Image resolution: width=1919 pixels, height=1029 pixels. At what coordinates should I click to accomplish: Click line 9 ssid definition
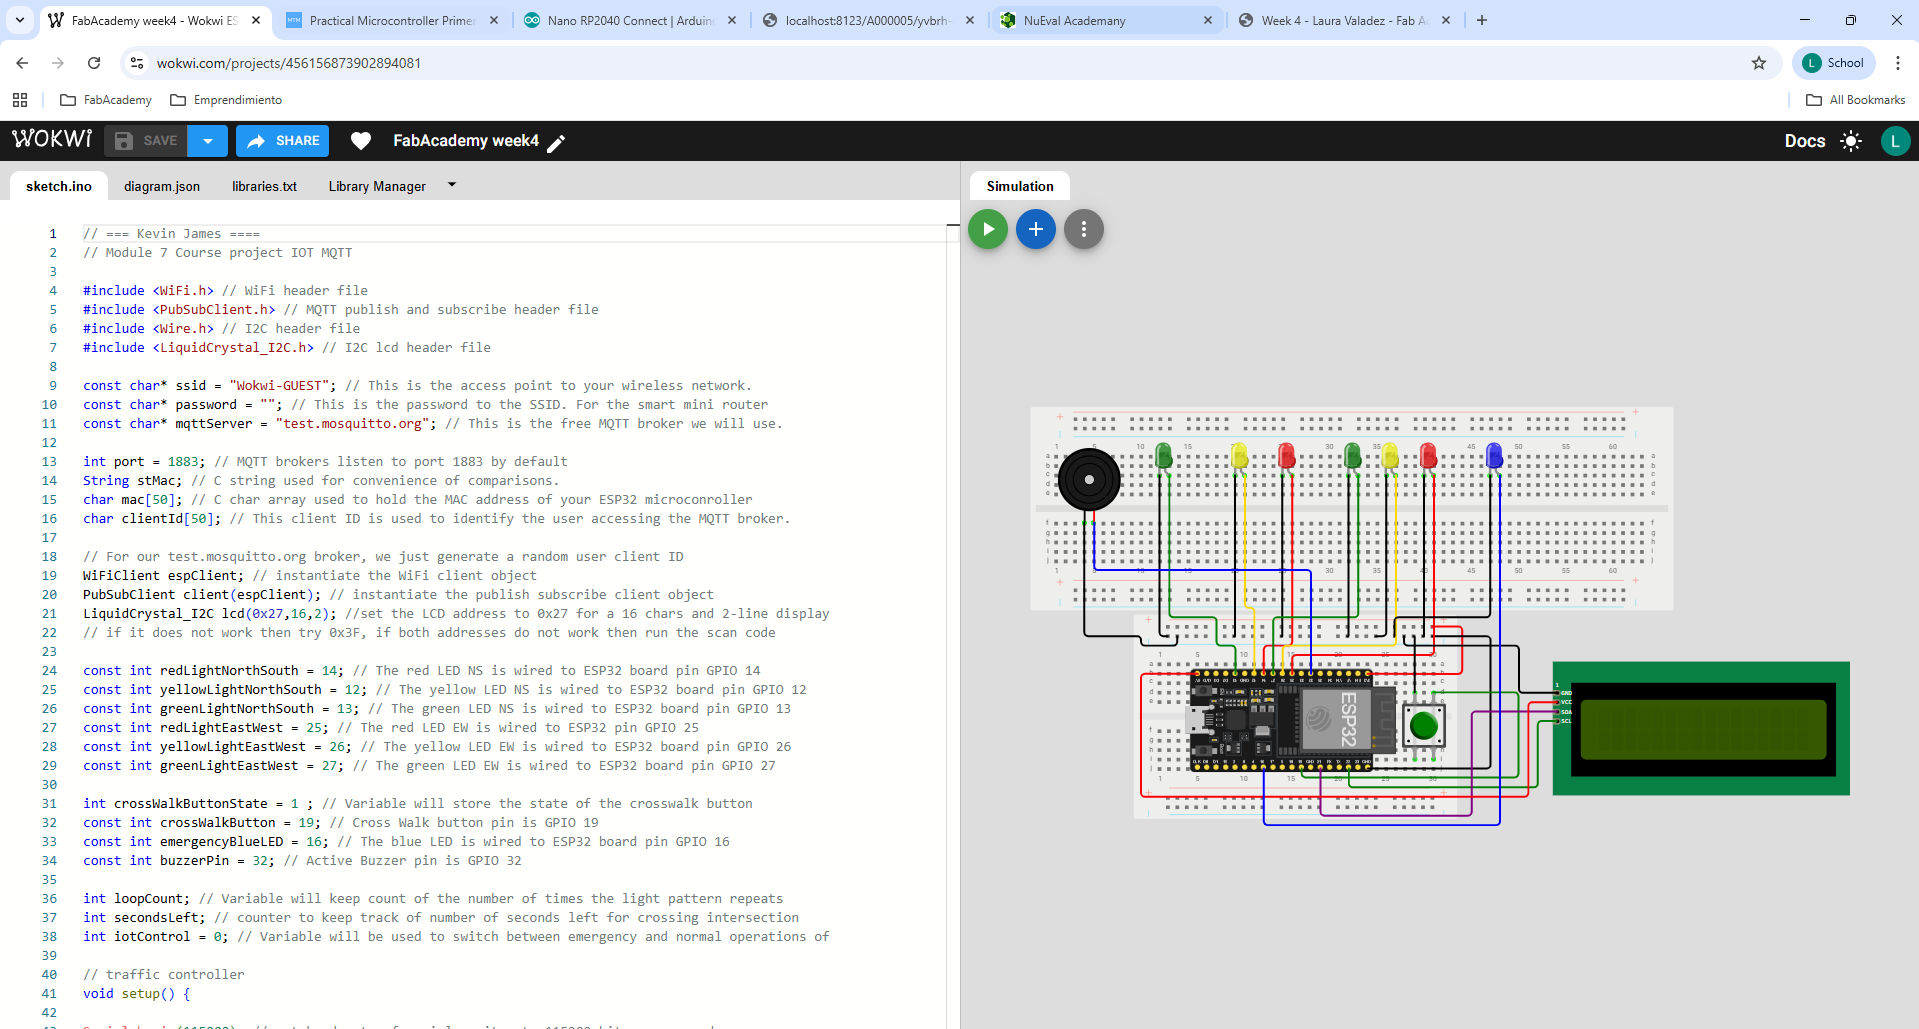(x=417, y=386)
